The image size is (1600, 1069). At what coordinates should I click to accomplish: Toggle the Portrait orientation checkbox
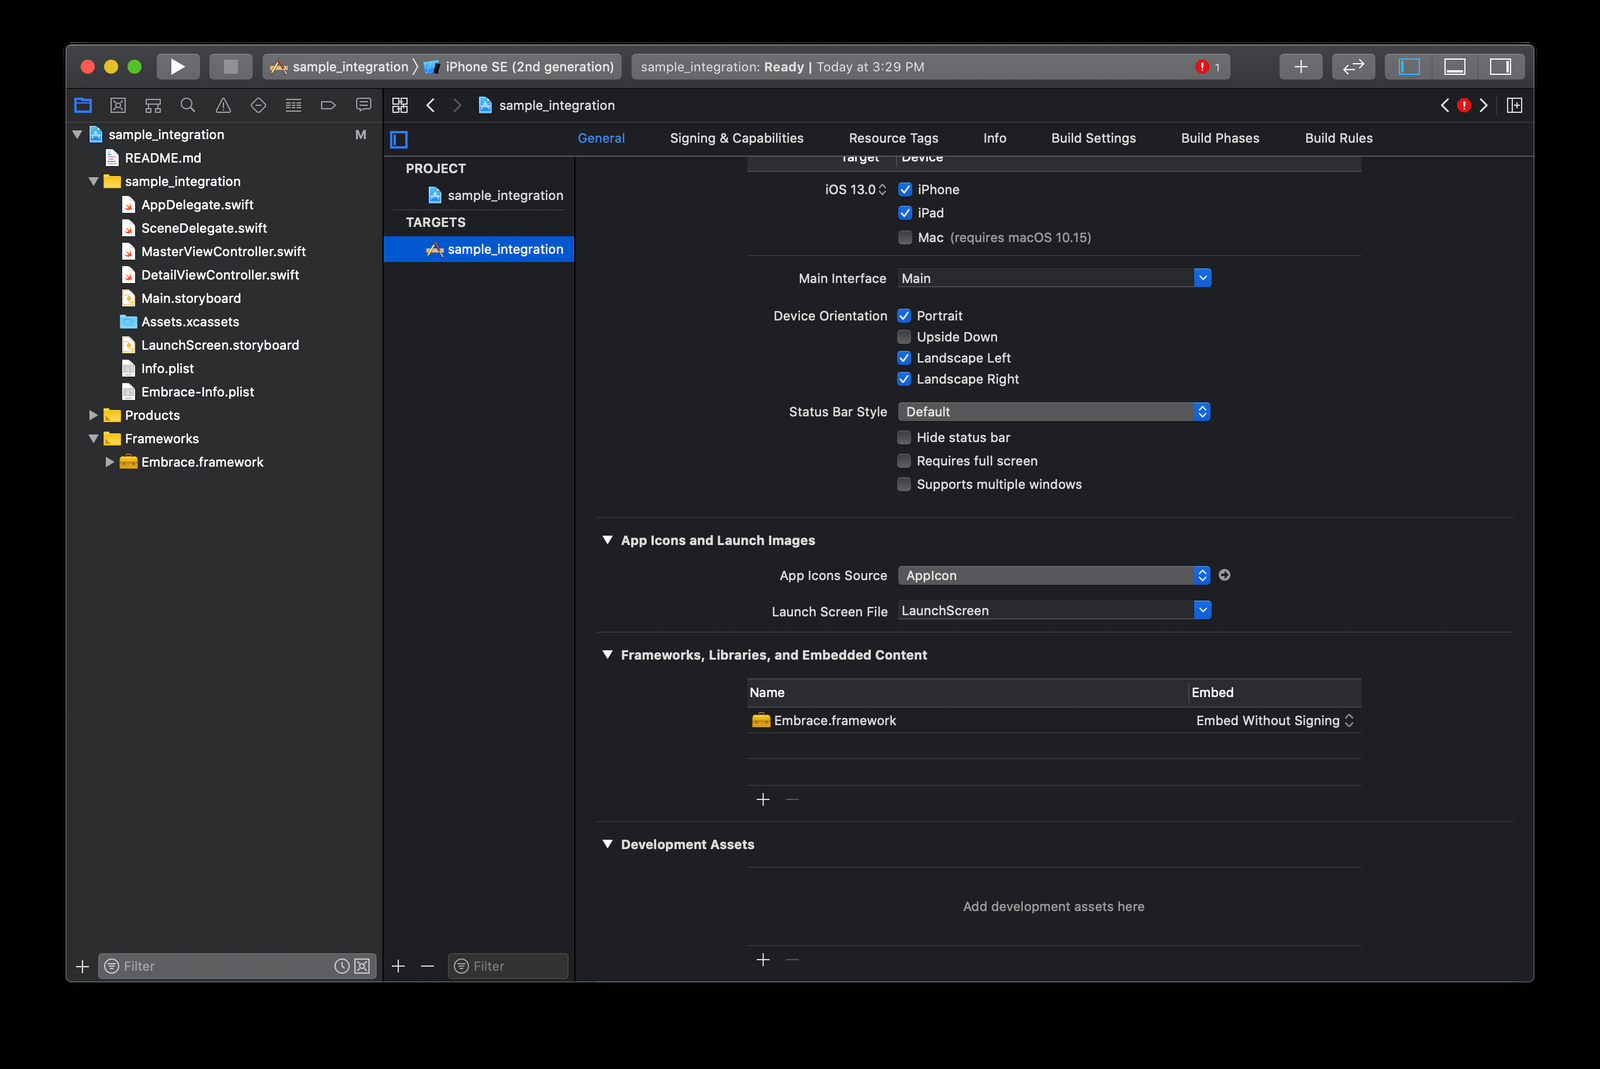click(x=904, y=316)
